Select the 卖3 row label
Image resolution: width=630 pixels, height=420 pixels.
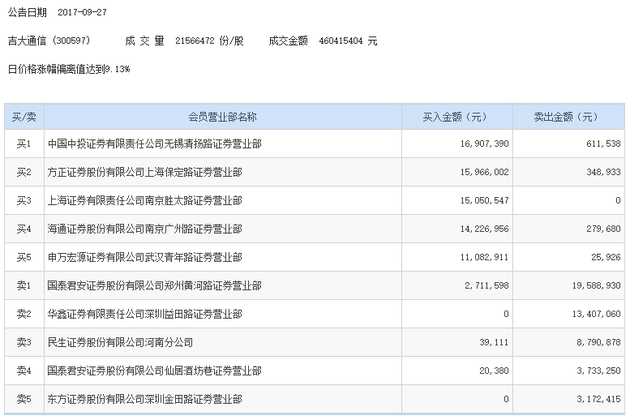24,342
